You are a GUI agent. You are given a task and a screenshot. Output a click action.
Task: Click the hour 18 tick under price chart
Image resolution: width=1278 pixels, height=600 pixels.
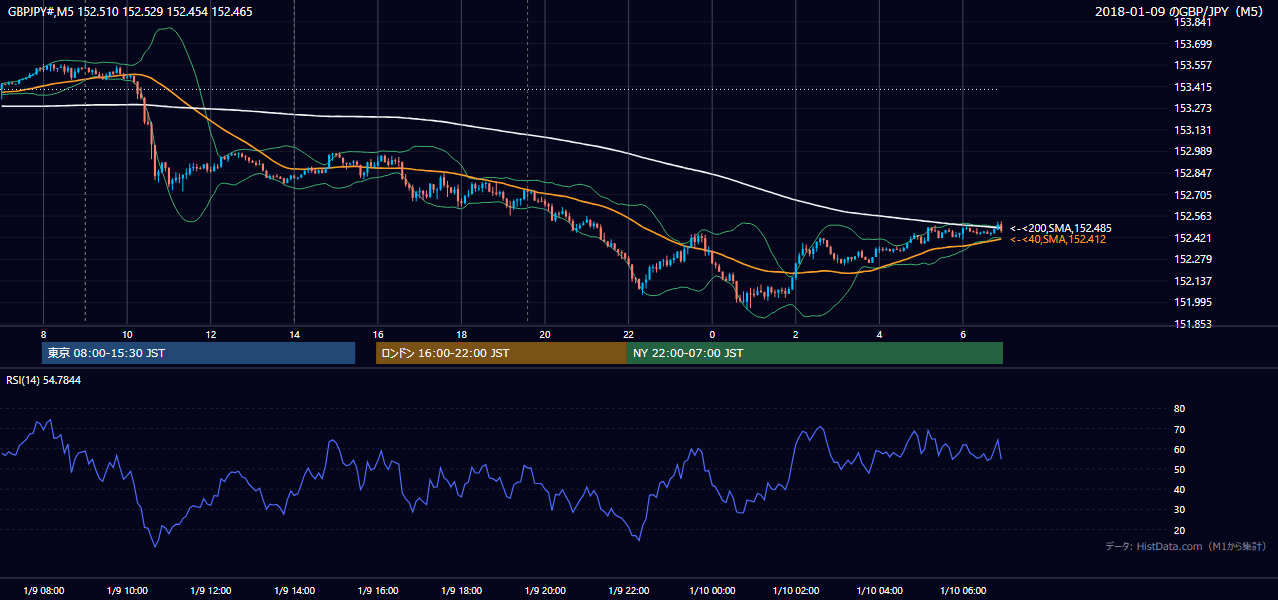pyautogui.click(x=461, y=334)
